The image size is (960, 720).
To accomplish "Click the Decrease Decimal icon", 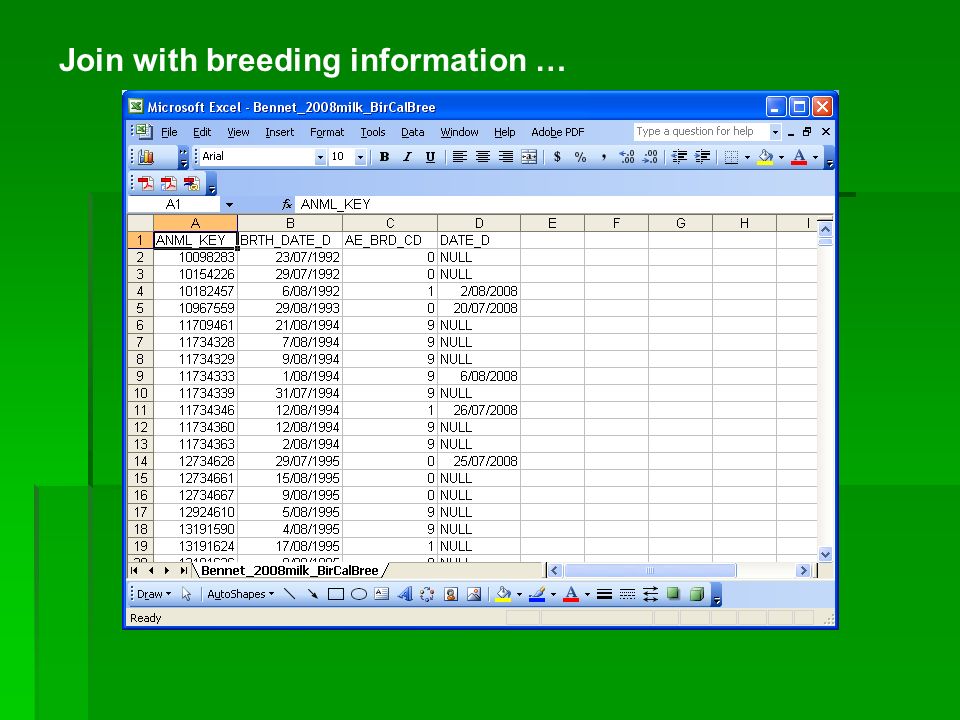I will 650,157.
